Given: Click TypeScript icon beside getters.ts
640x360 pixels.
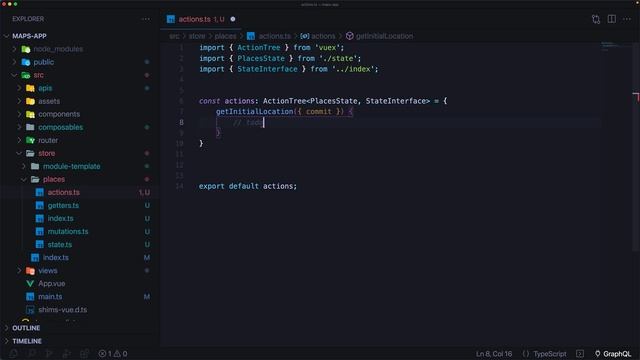Looking at the screenshot, I should click(40, 205).
